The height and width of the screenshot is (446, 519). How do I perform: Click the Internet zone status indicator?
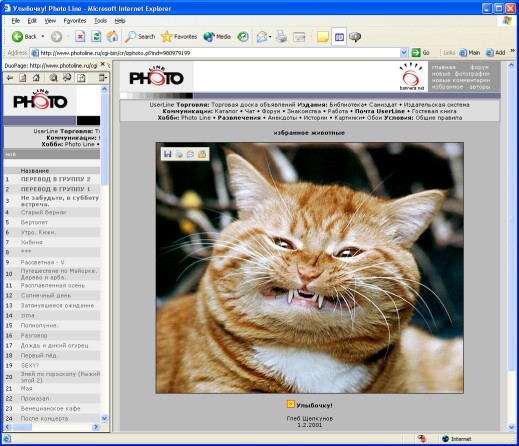pyautogui.click(x=457, y=439)
